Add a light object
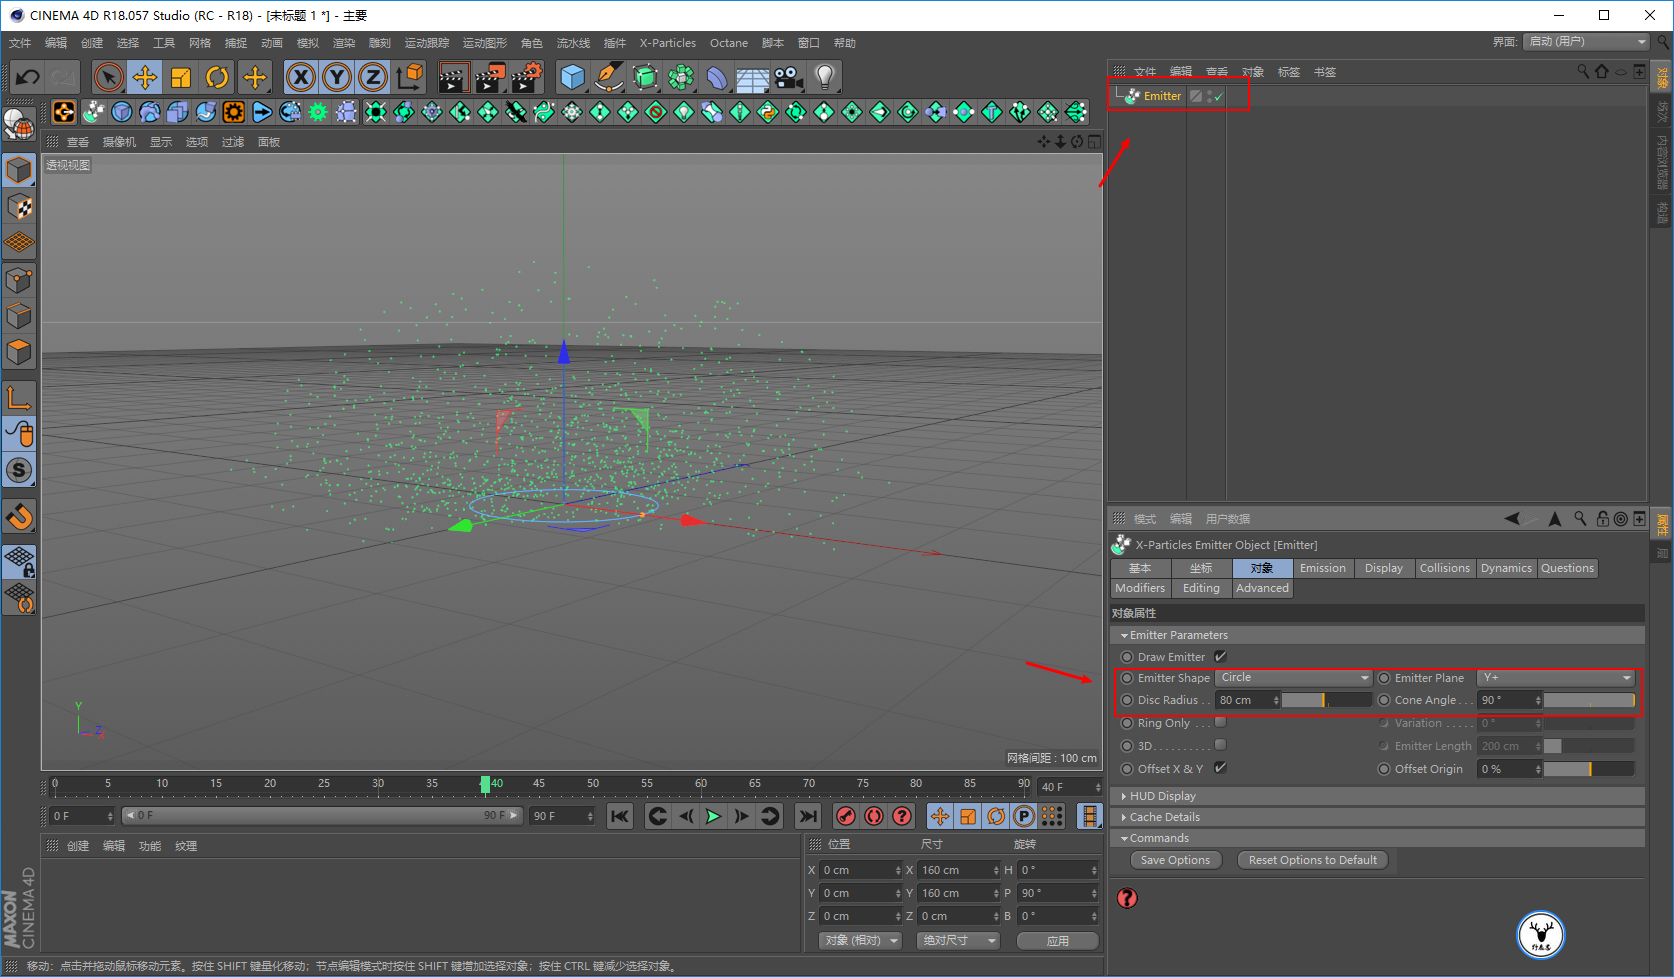Screen dimensions: 1674x977 (x=825, y=77)
